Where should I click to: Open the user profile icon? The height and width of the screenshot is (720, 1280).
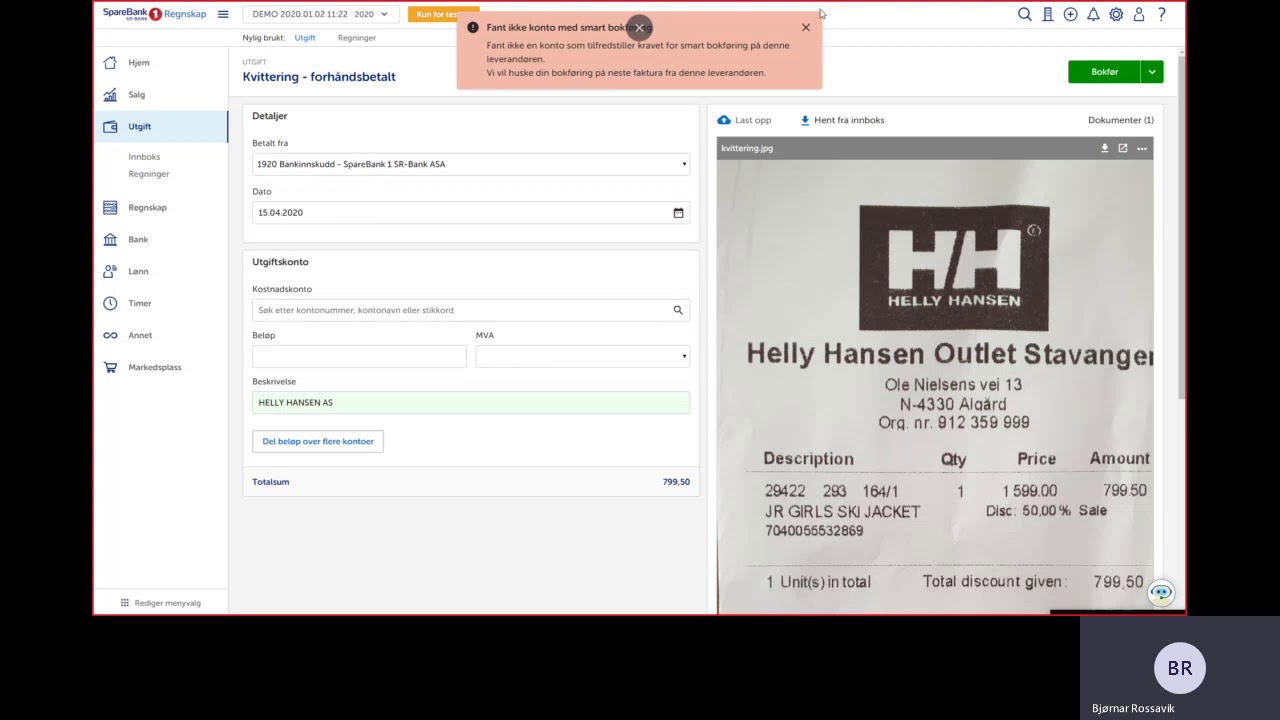(1139, 14)
